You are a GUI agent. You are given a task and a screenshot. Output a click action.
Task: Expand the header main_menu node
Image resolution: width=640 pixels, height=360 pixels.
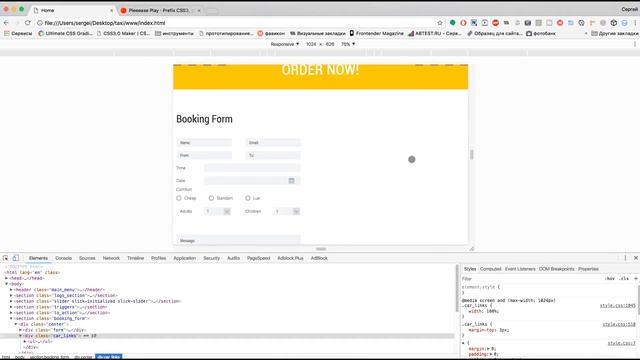[x=11, y=289]
